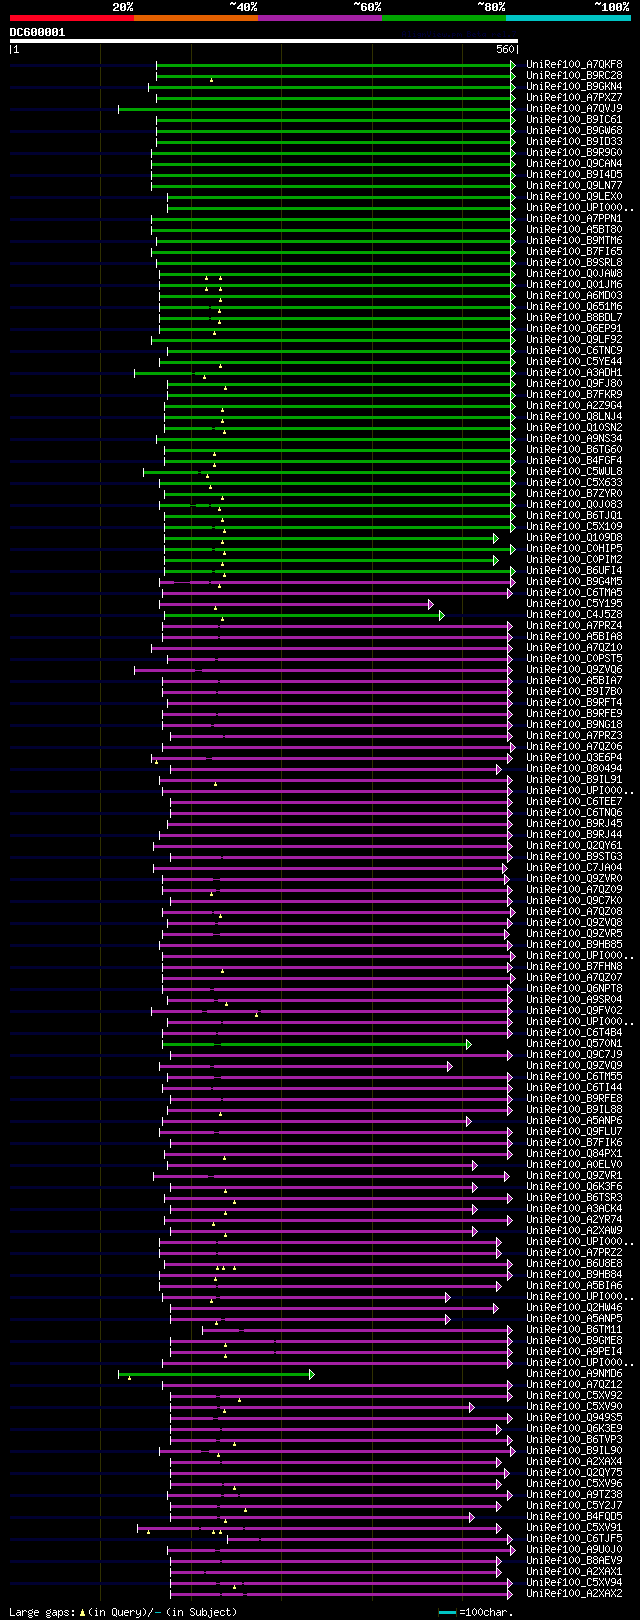
Task: Click green arrowhead ending UniRef100_C4J5Z8 alignment
Action: 441,614
